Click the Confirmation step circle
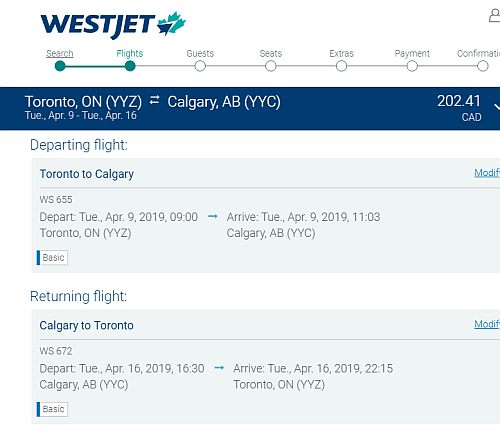 click(x=483, y=66)
